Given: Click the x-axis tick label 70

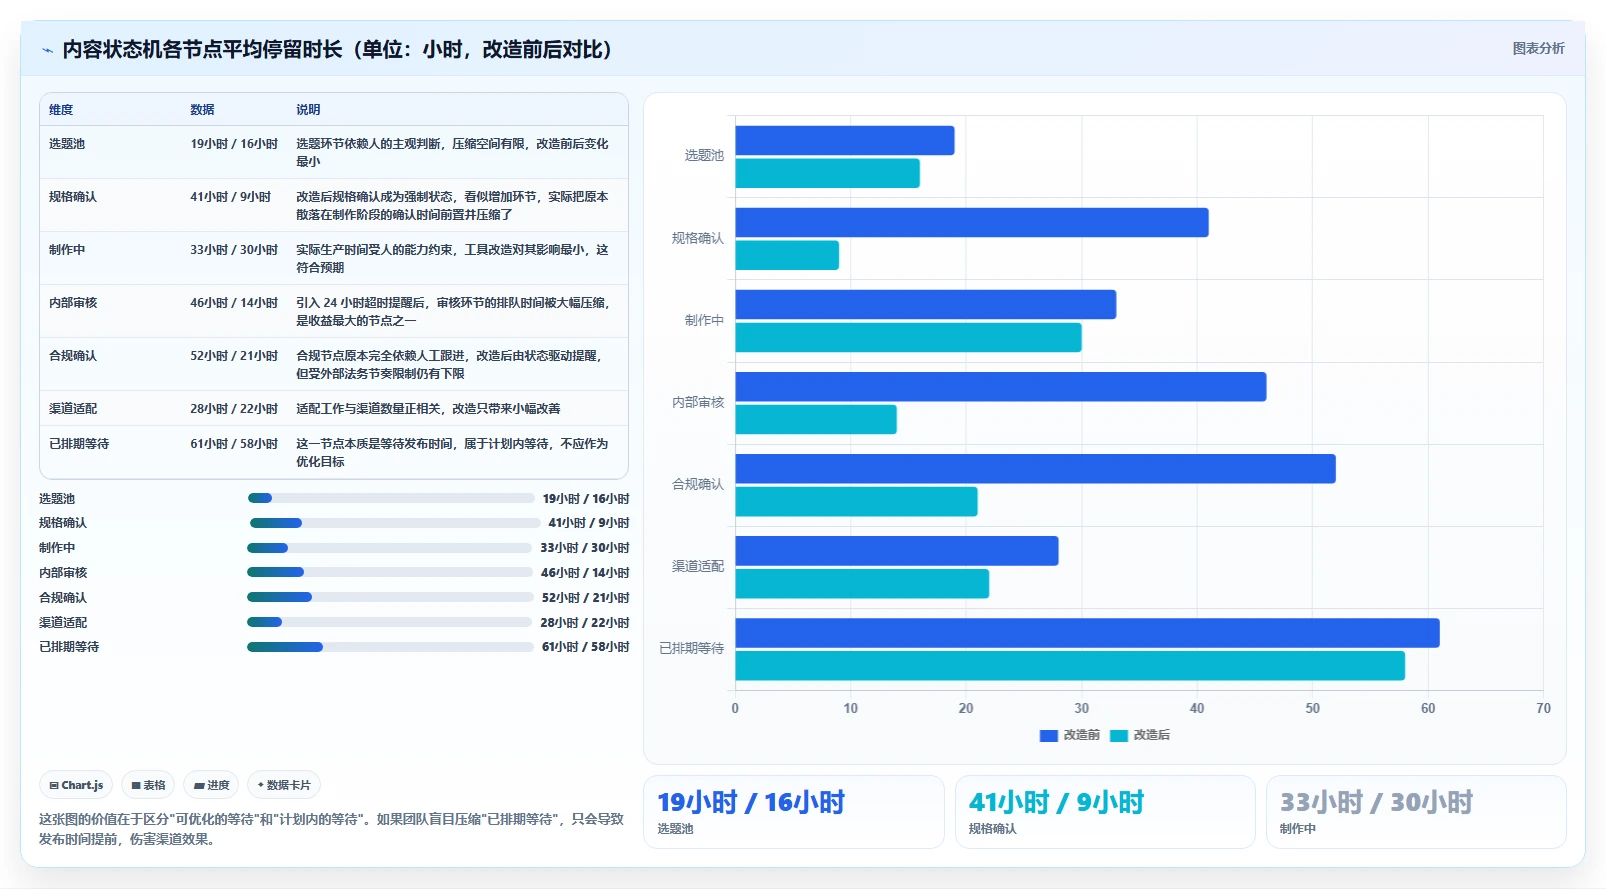Looking at the screenshot, I should click(1543, 708).
